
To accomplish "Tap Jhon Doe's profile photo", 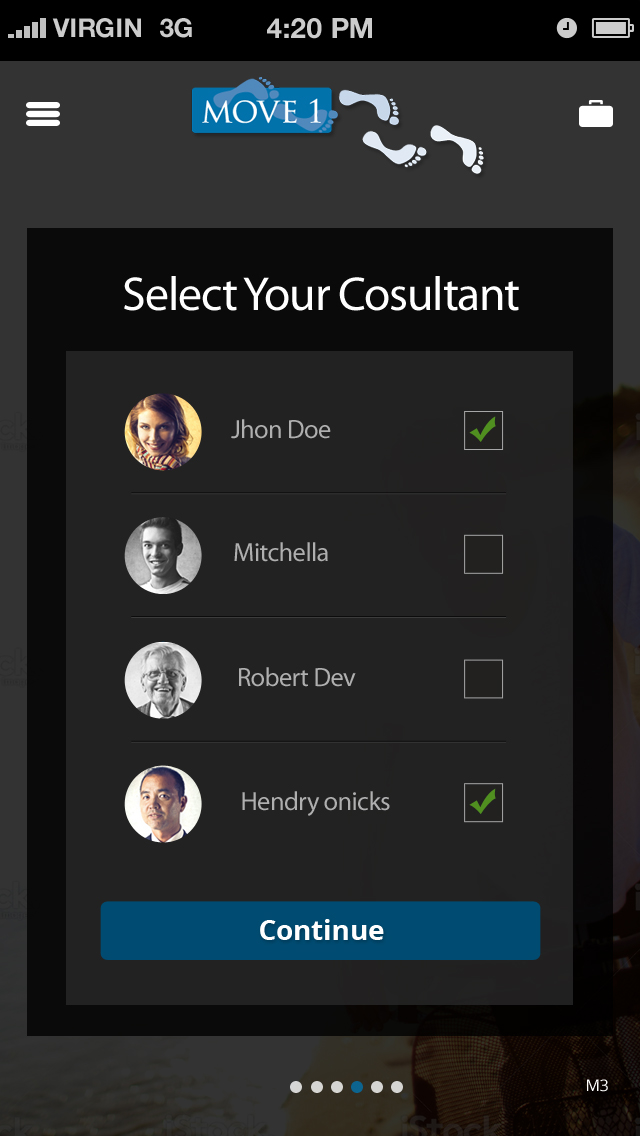I will [163, 432].
